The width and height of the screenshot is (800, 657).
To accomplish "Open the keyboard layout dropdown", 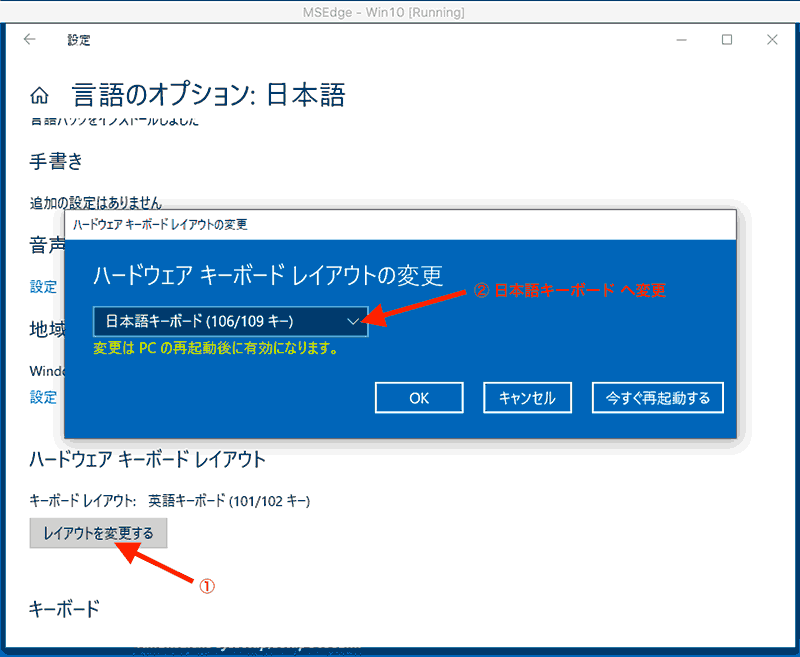I will point(230,323).
